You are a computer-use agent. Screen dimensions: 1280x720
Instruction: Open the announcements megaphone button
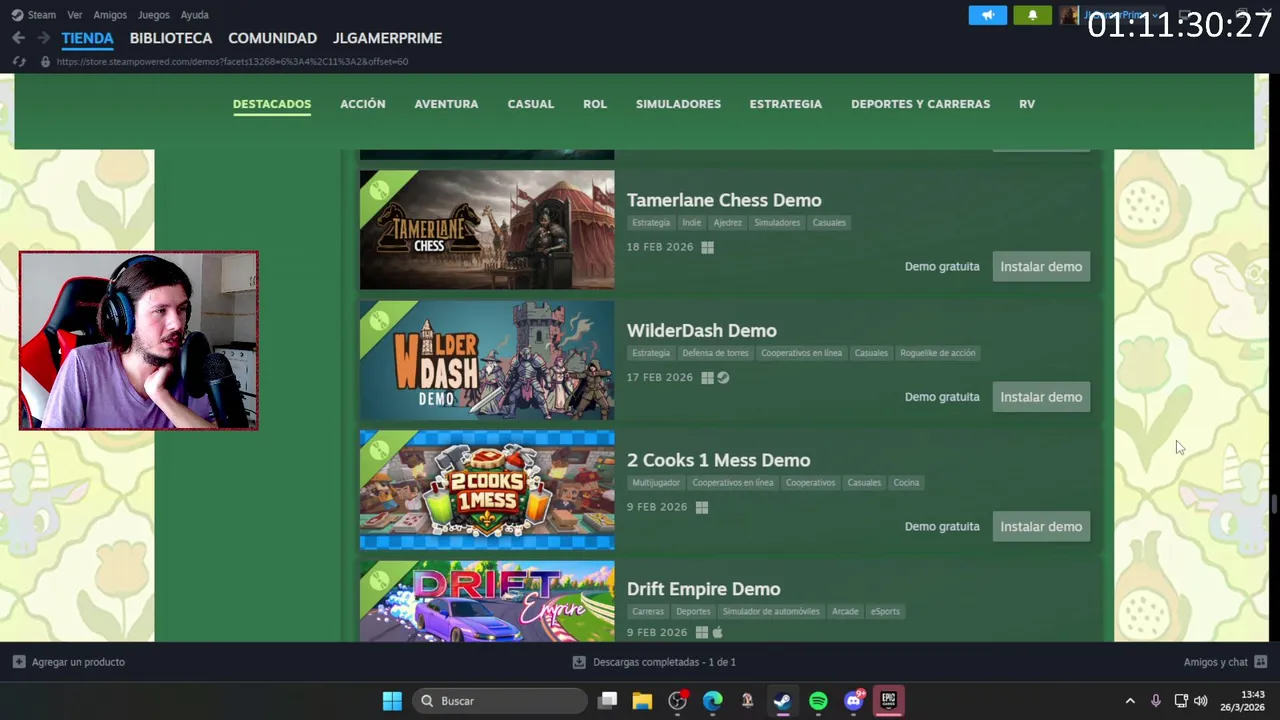pyautogui.click(x=988, y=15)
